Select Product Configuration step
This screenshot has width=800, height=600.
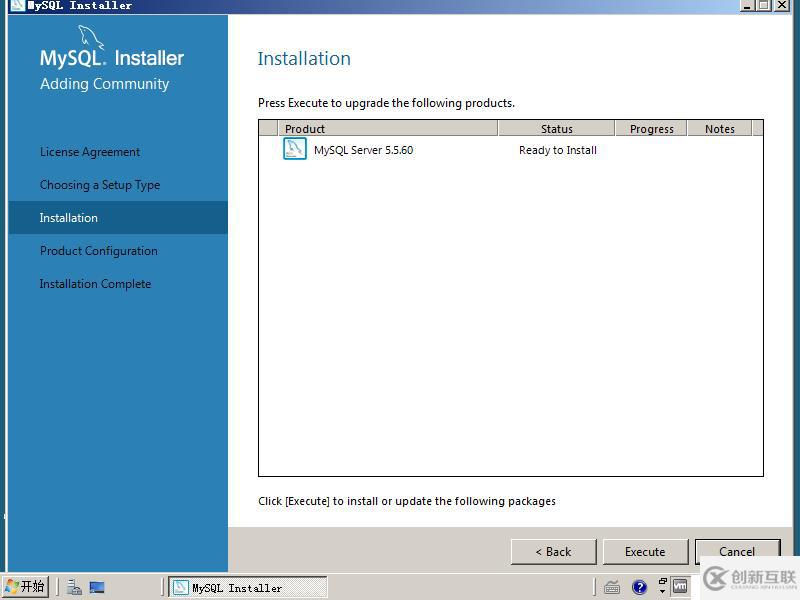point(98,251)
